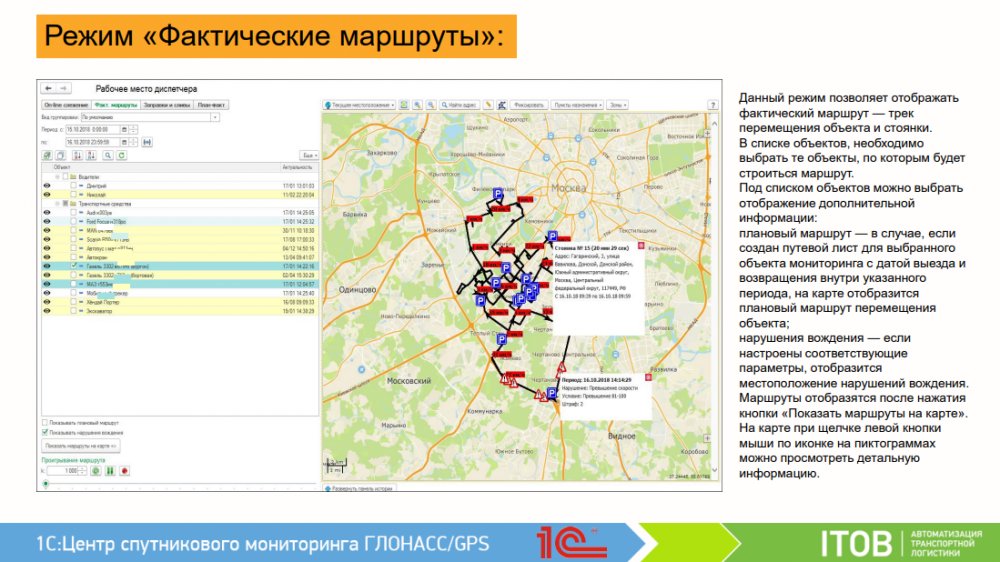Click the ruler measurement tool on map toolbar
The height and width of the screenshot is (562, 1000).
tap(488, 104)
